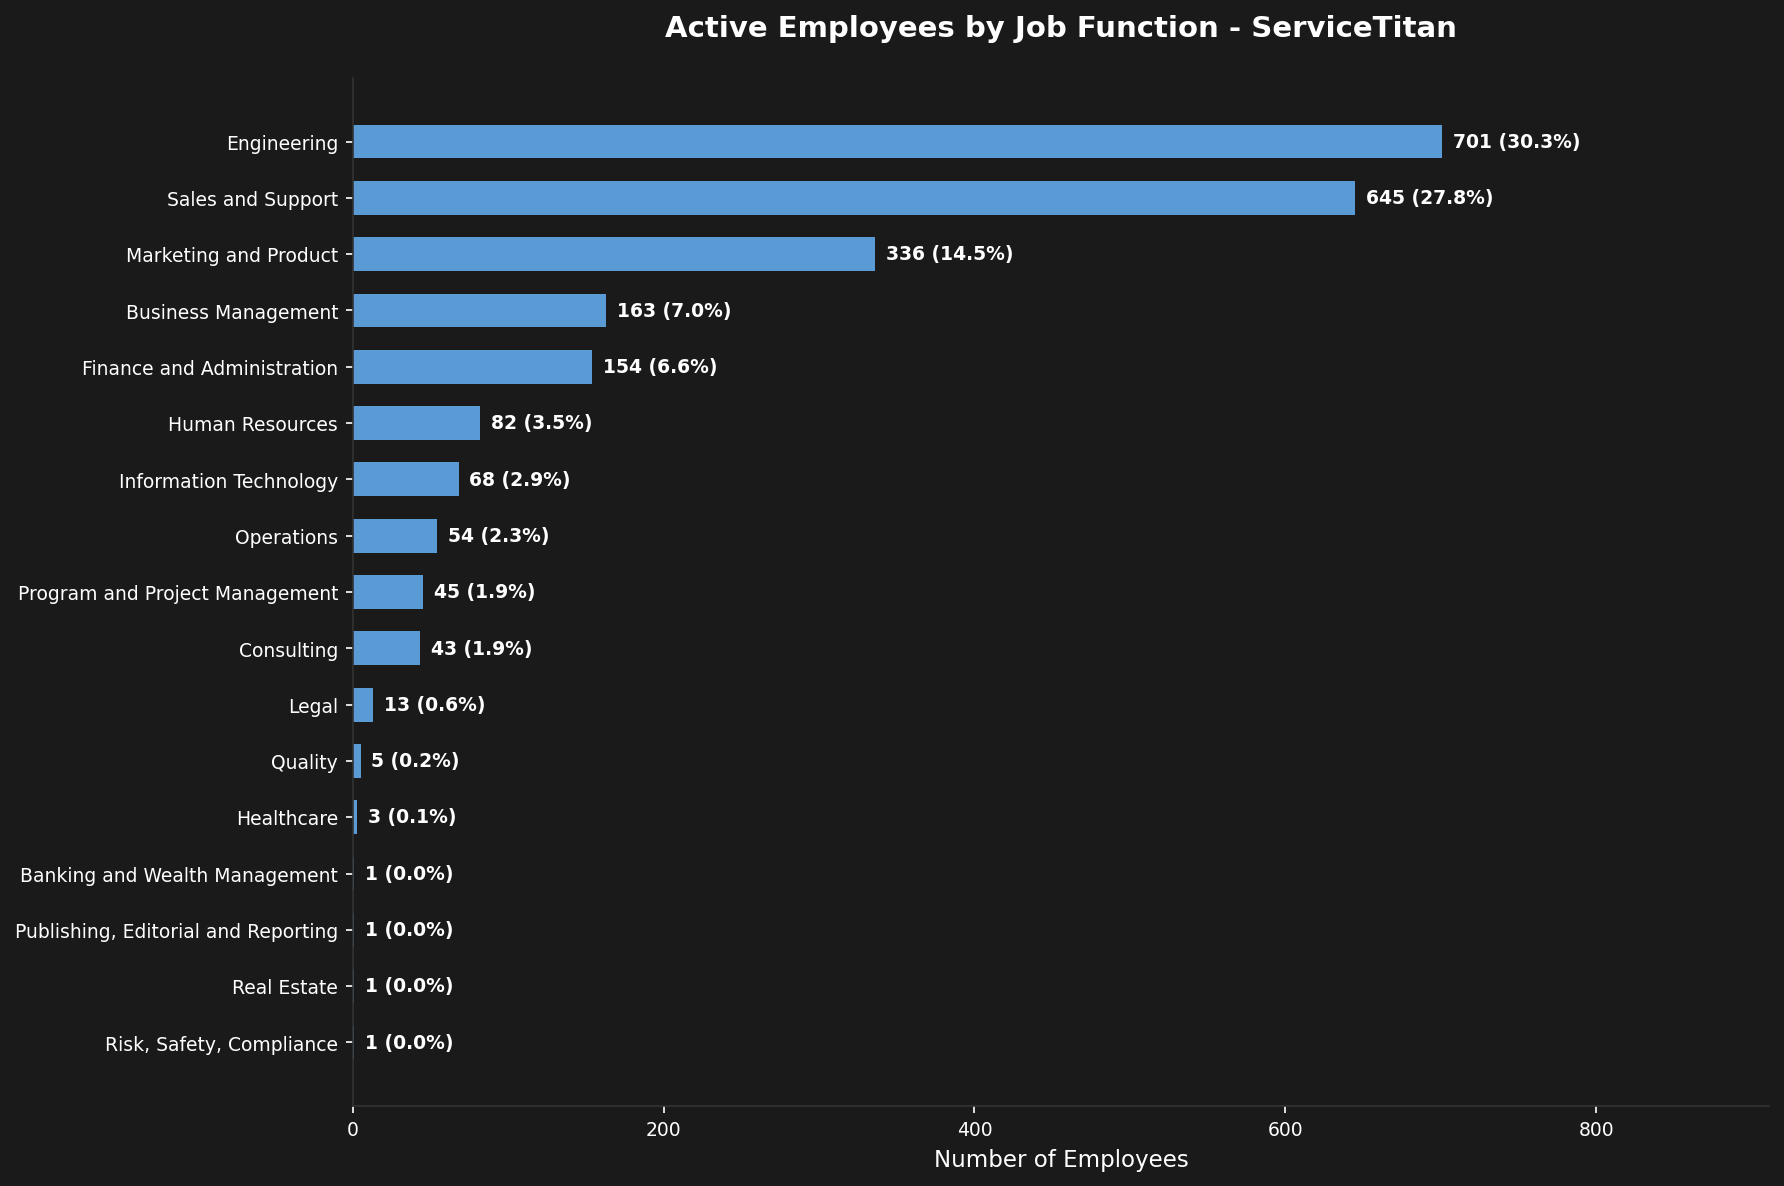Click the '43 (1.9%)' value label
This screenshot has width=1784, height=1186.
pos(481,649)
